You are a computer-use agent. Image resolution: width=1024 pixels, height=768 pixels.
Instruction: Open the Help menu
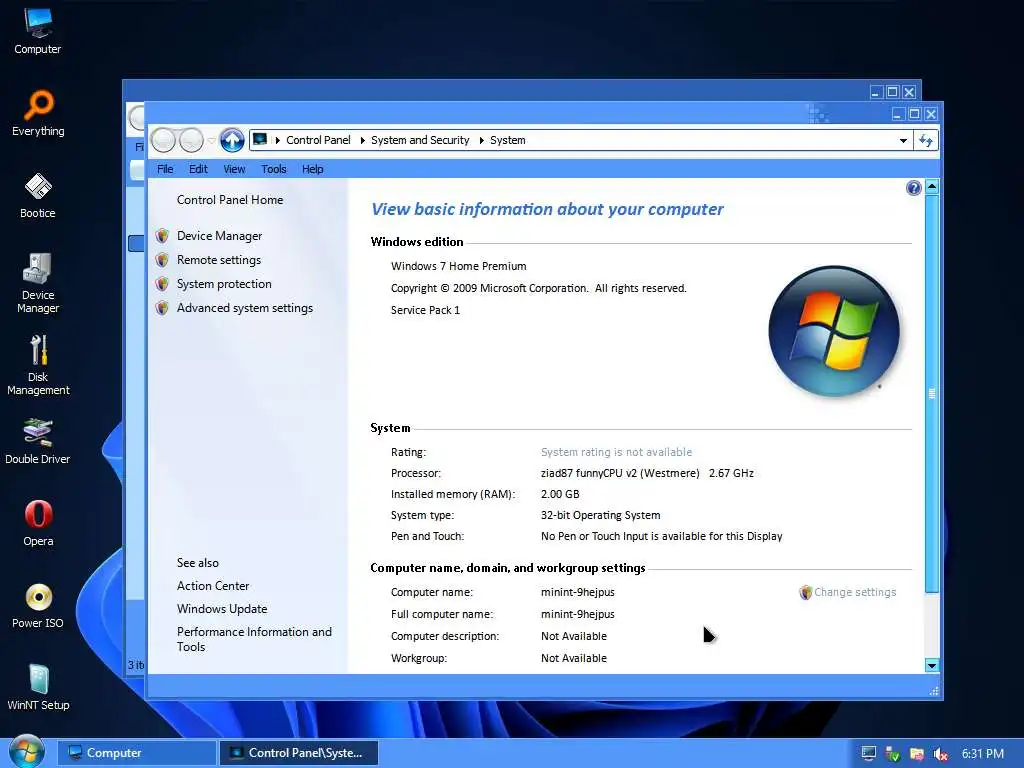[313, 169]
